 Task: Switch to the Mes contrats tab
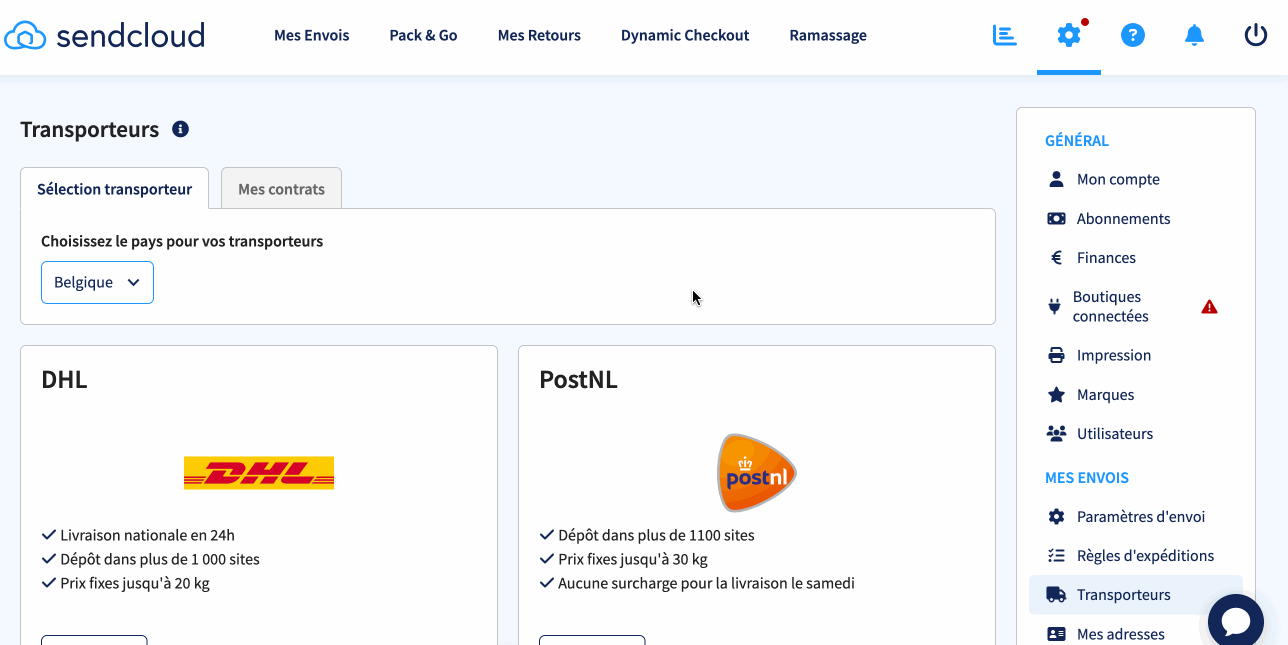click(281, 188)
